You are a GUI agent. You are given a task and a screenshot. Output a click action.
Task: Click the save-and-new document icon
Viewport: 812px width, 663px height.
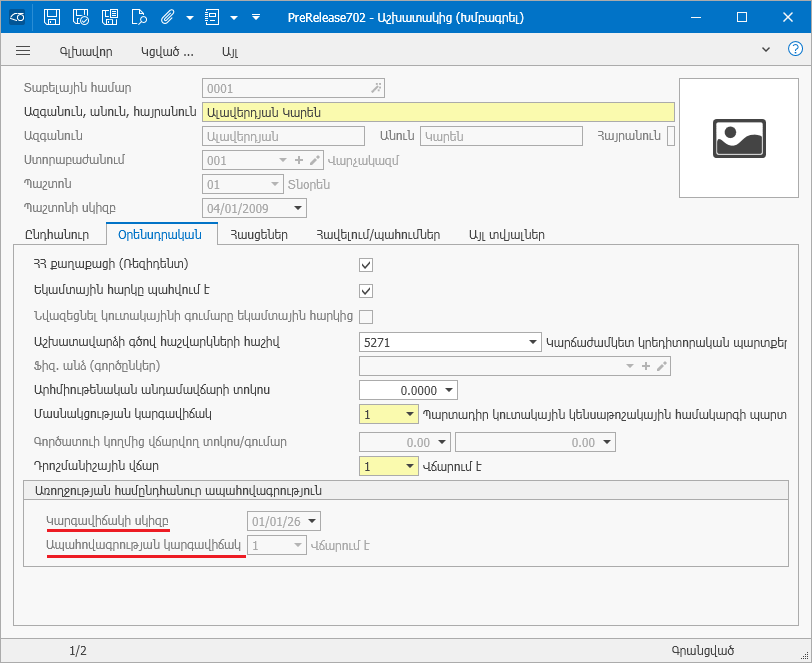pos(110,17)
